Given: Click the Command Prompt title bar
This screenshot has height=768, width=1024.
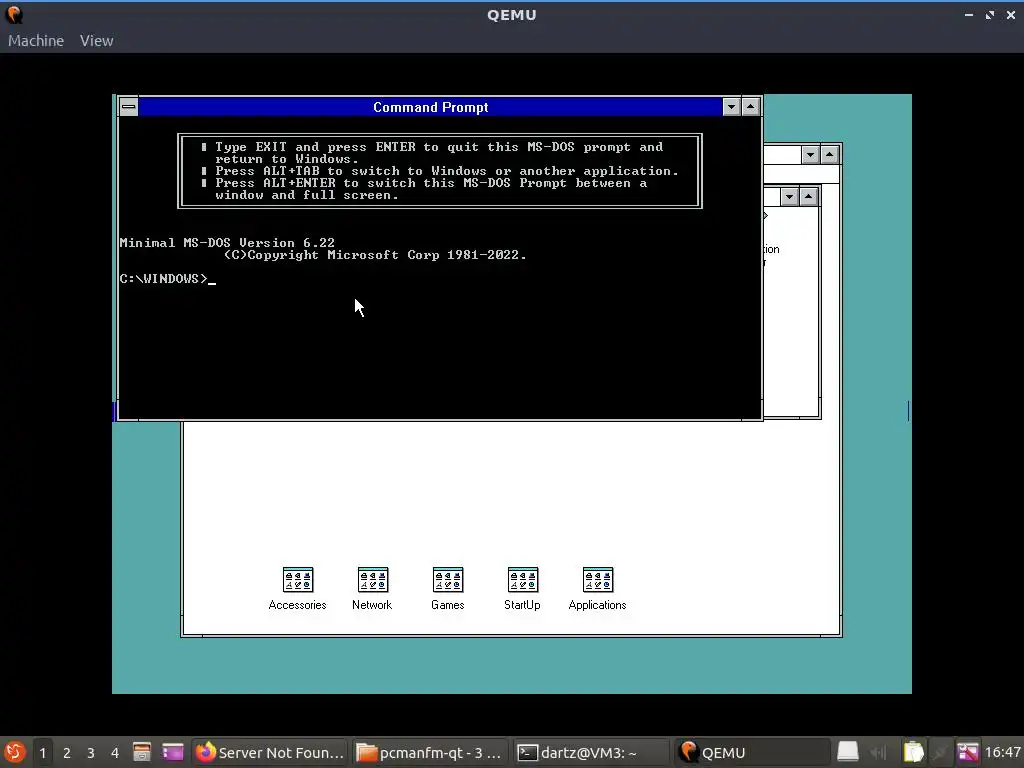Looking at the screenshot, I should 430,107.
